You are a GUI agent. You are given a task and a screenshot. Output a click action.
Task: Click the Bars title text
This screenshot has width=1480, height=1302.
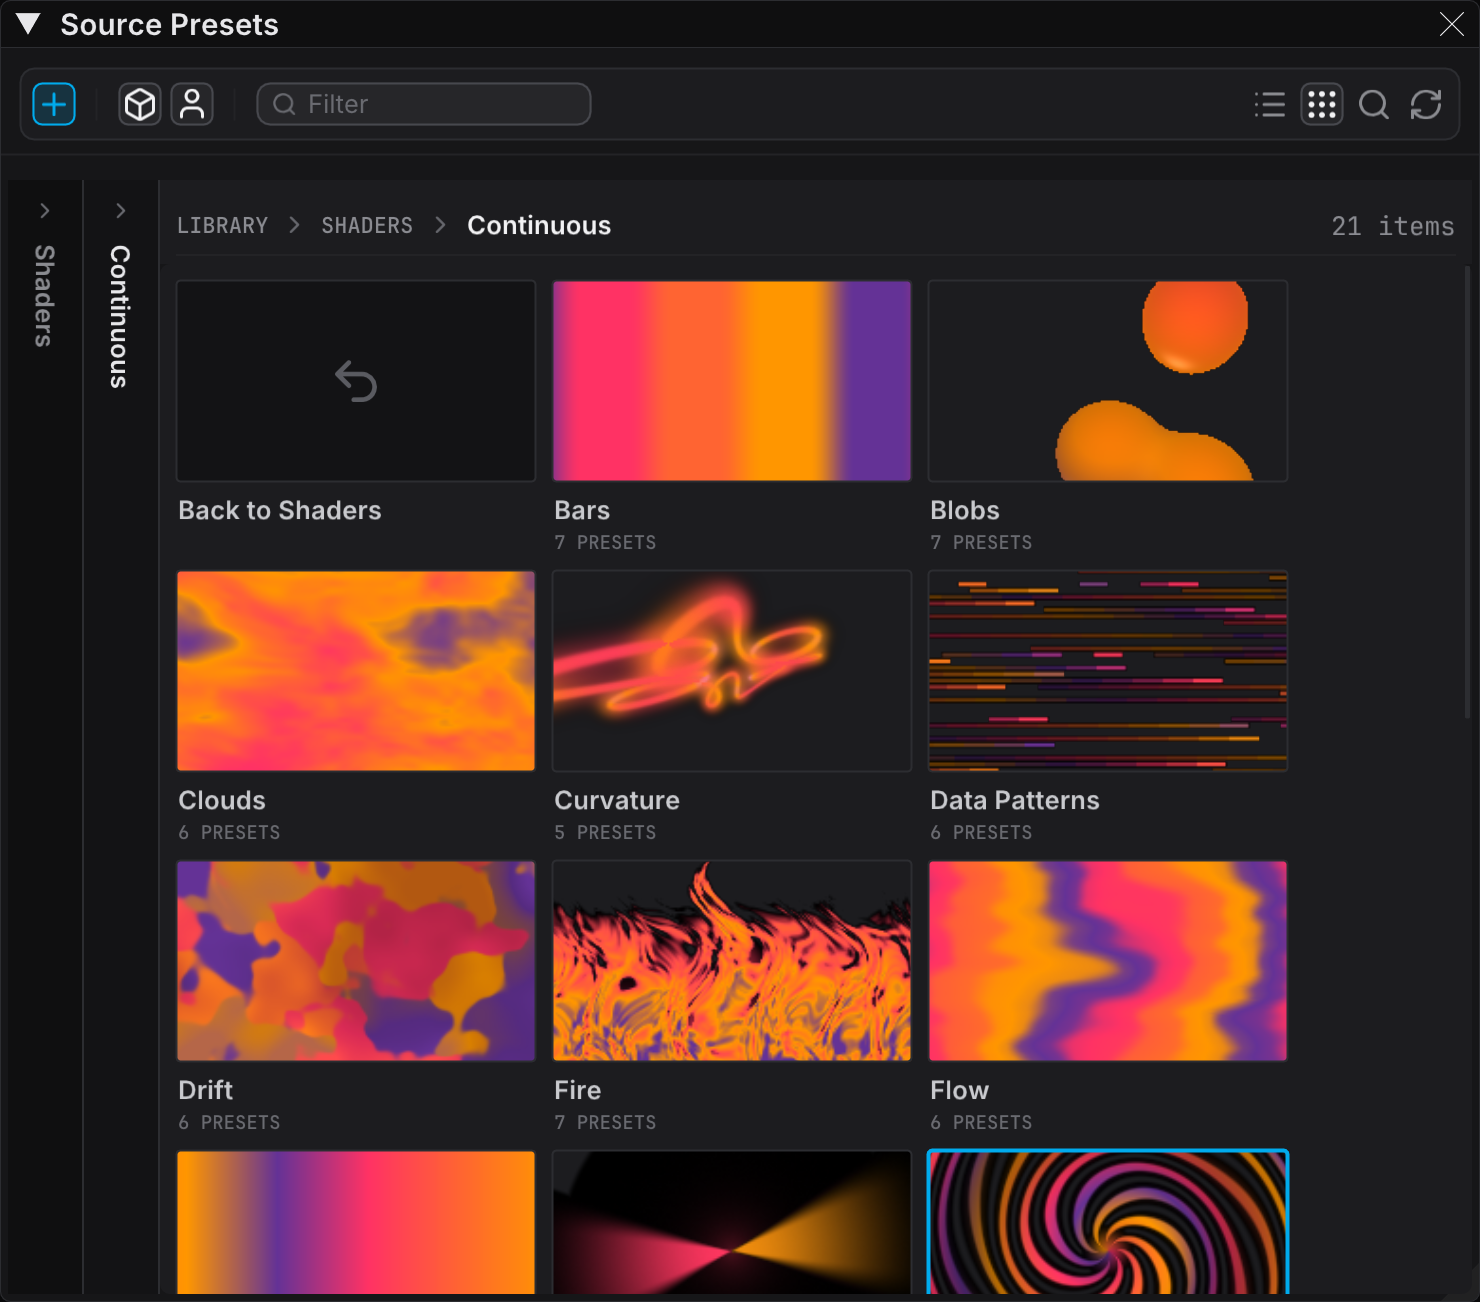coord(582,511)
